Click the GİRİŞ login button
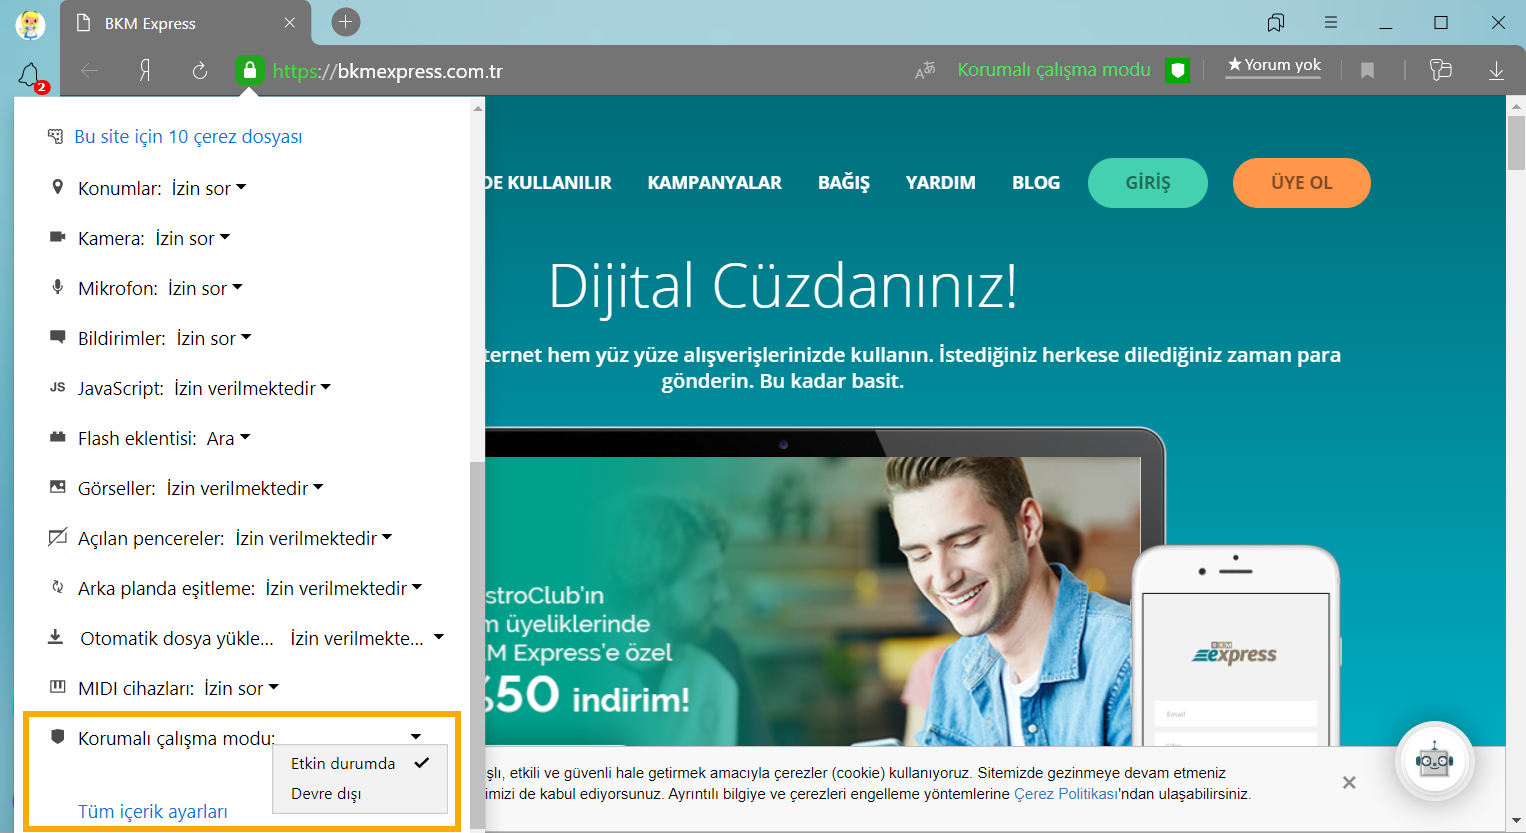 point(1148,183)
